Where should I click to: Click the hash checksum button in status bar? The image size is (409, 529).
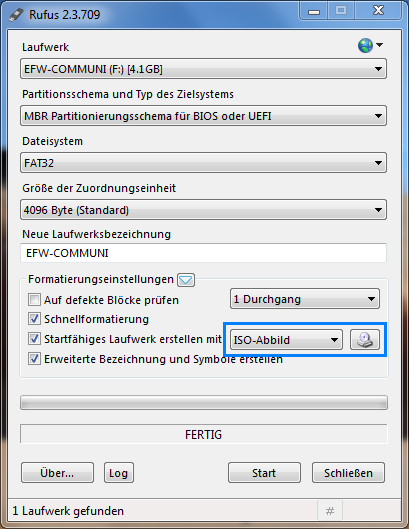330,511
